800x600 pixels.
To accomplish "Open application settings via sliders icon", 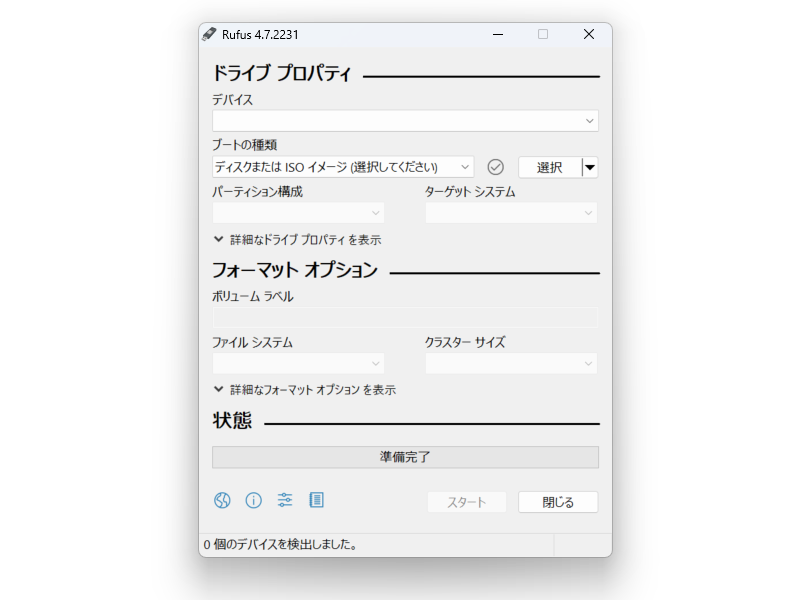I will coord(285,501).
